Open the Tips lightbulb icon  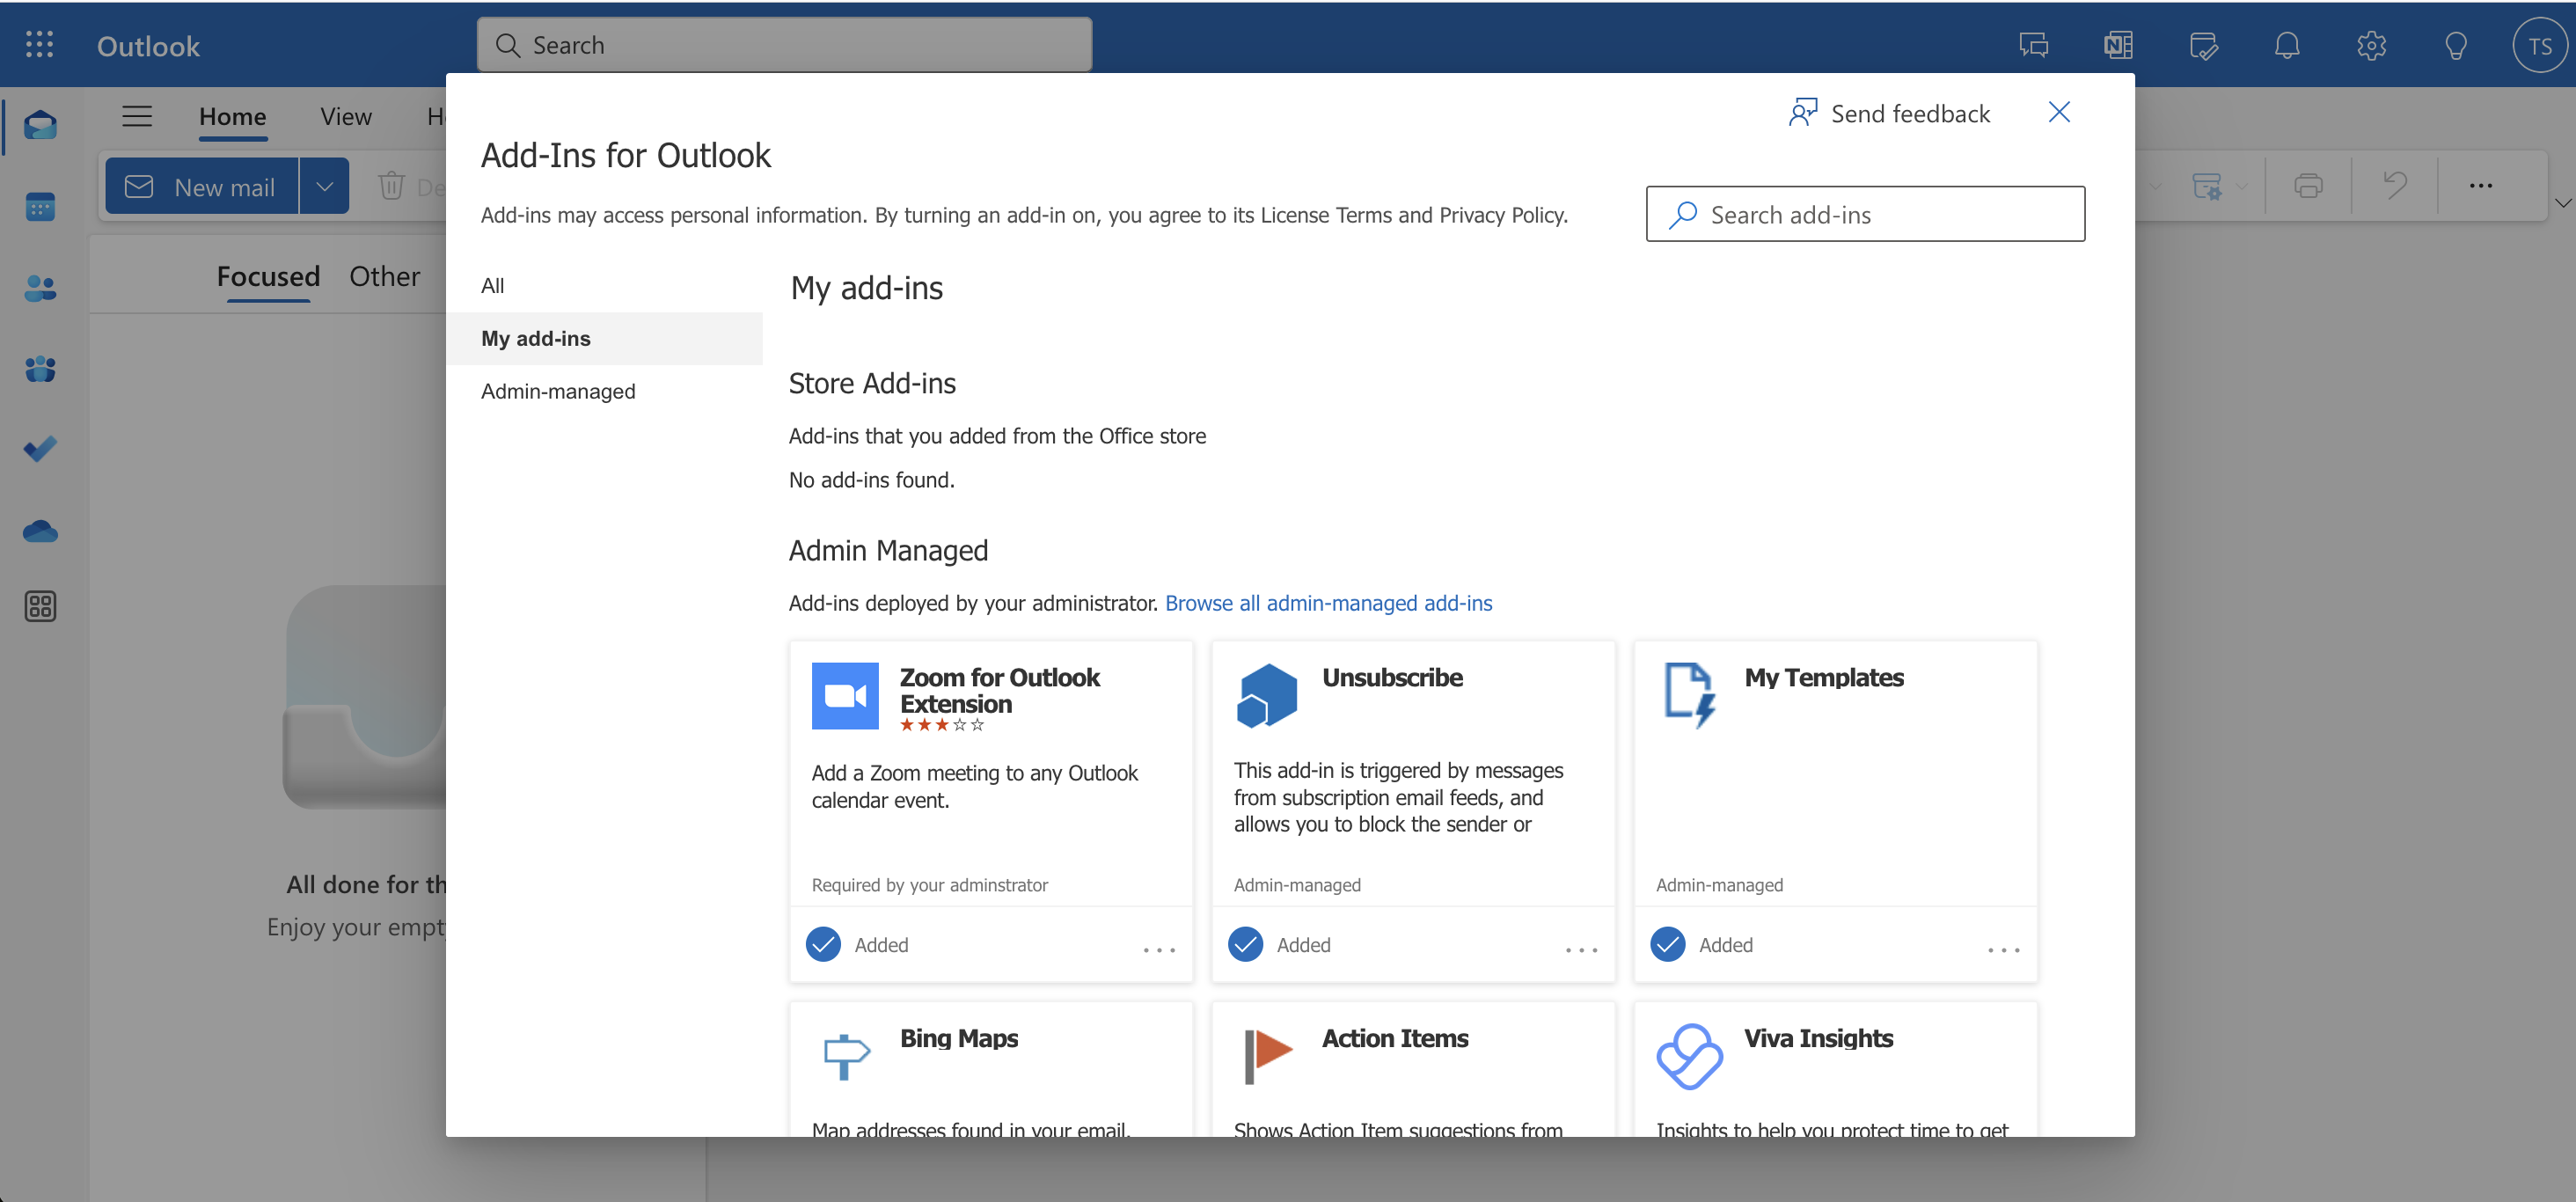point(2456,45)
